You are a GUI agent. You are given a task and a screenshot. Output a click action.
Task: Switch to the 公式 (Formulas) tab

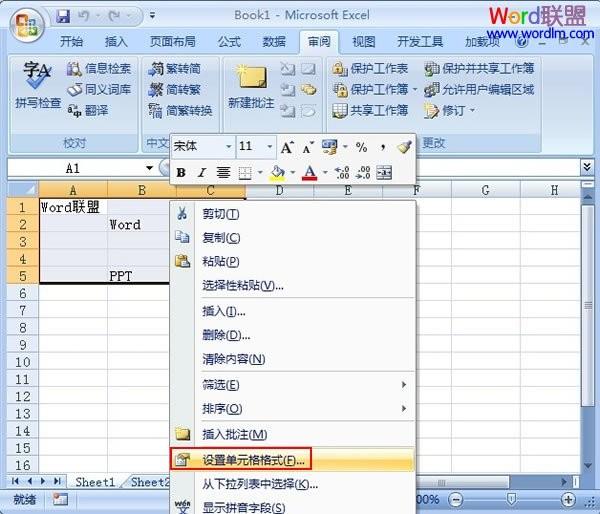tap(229, 41)
